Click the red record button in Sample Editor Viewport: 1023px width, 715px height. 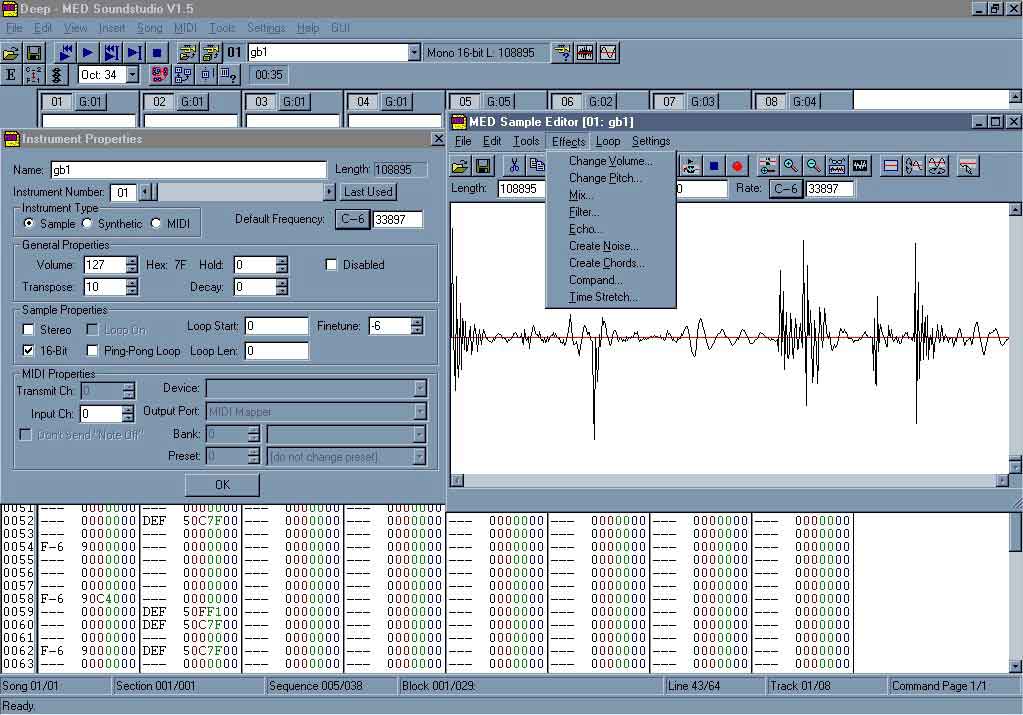click(x=737, y=166)
